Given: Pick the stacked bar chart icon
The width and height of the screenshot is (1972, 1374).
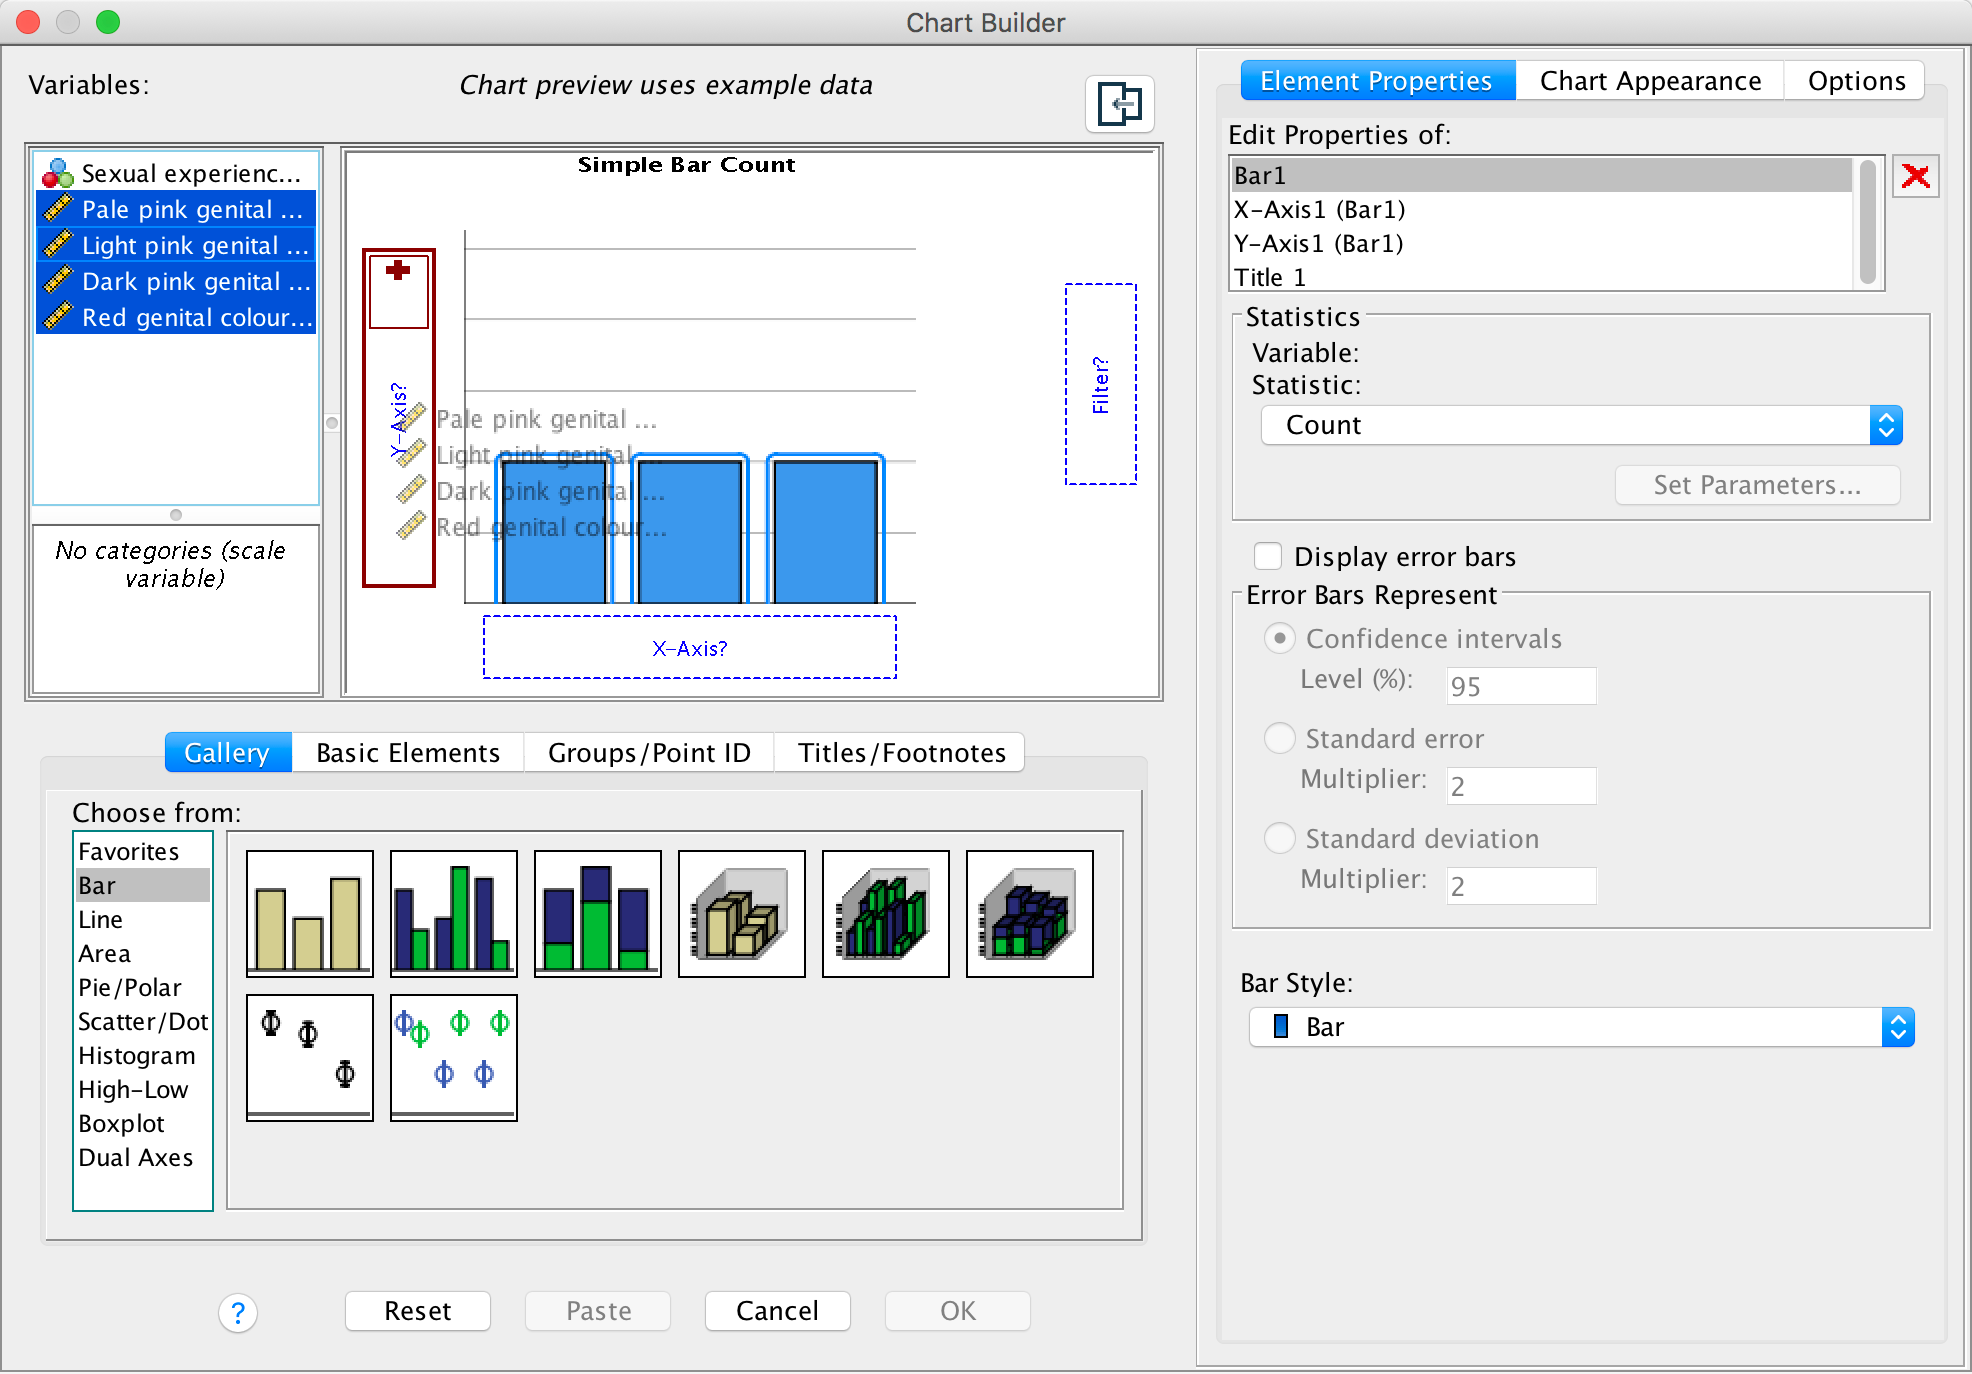Looking at the screenshot, I should [597, 913].
